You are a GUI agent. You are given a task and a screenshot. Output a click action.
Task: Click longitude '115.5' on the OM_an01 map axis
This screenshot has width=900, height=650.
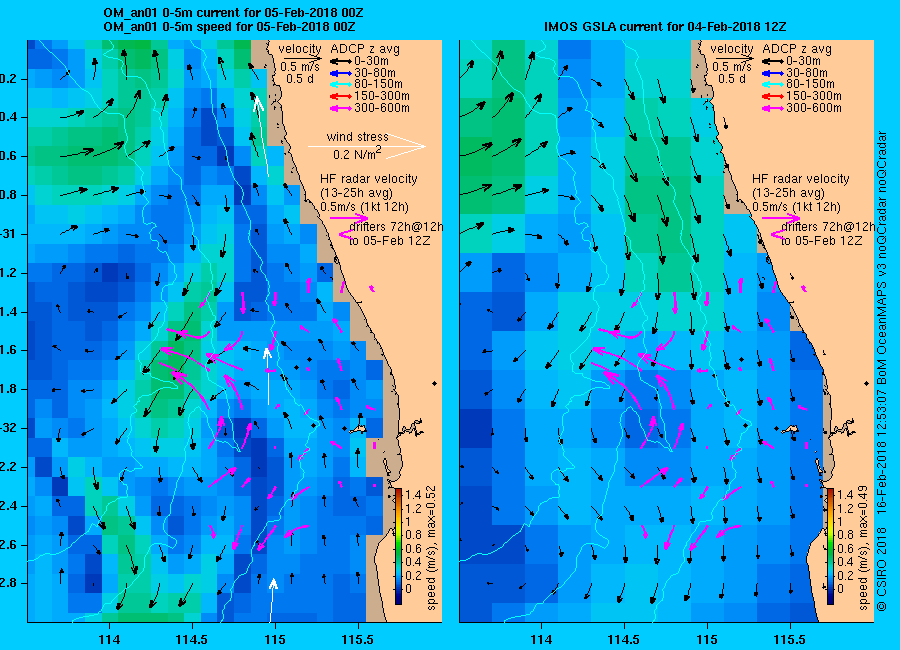[x=358, y=639]
